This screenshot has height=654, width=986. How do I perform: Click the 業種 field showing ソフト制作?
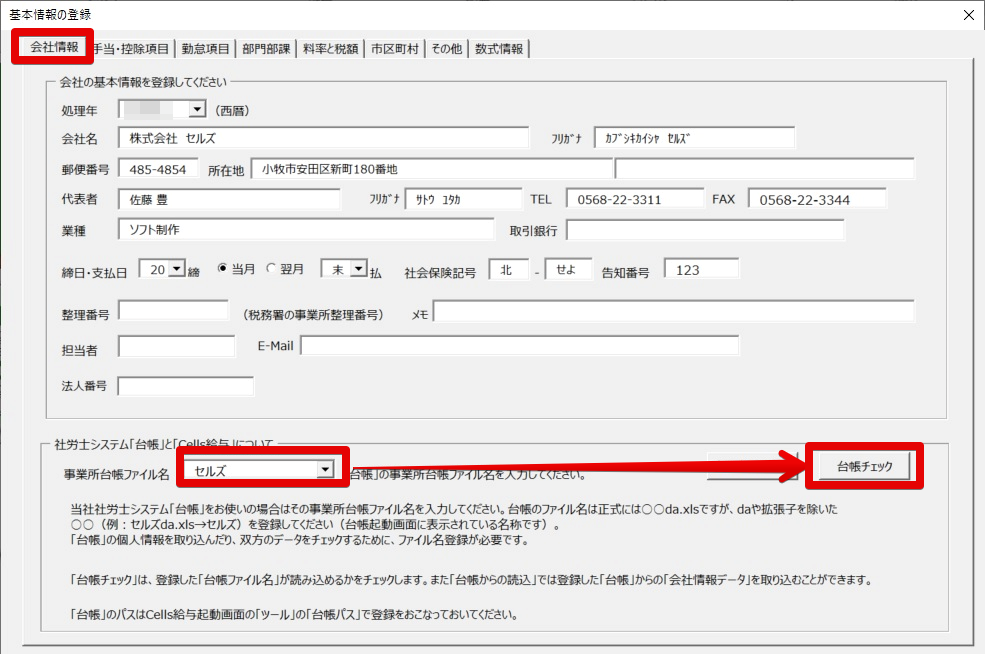pos(306,230)
